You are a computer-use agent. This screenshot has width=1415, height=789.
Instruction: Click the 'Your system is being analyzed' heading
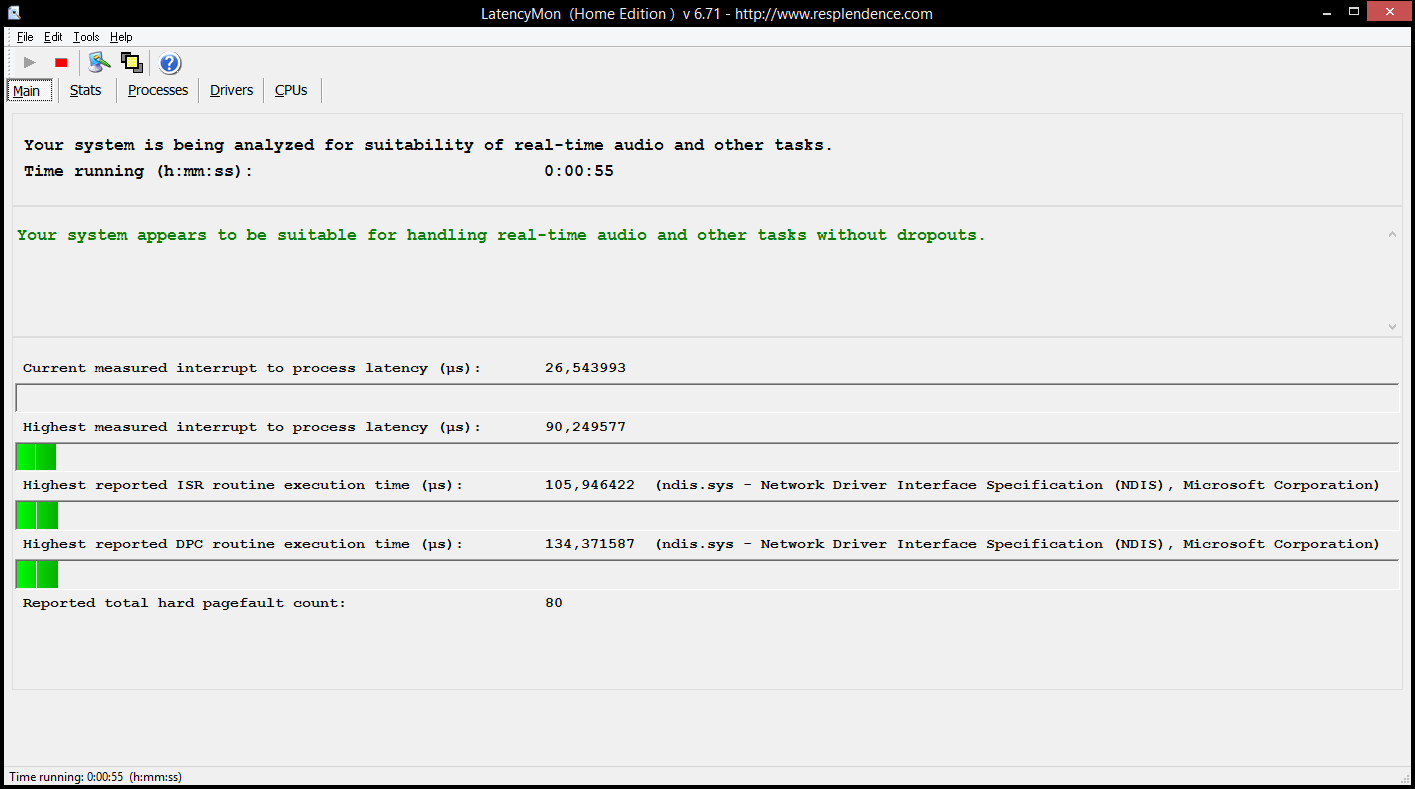coord(428,145)
